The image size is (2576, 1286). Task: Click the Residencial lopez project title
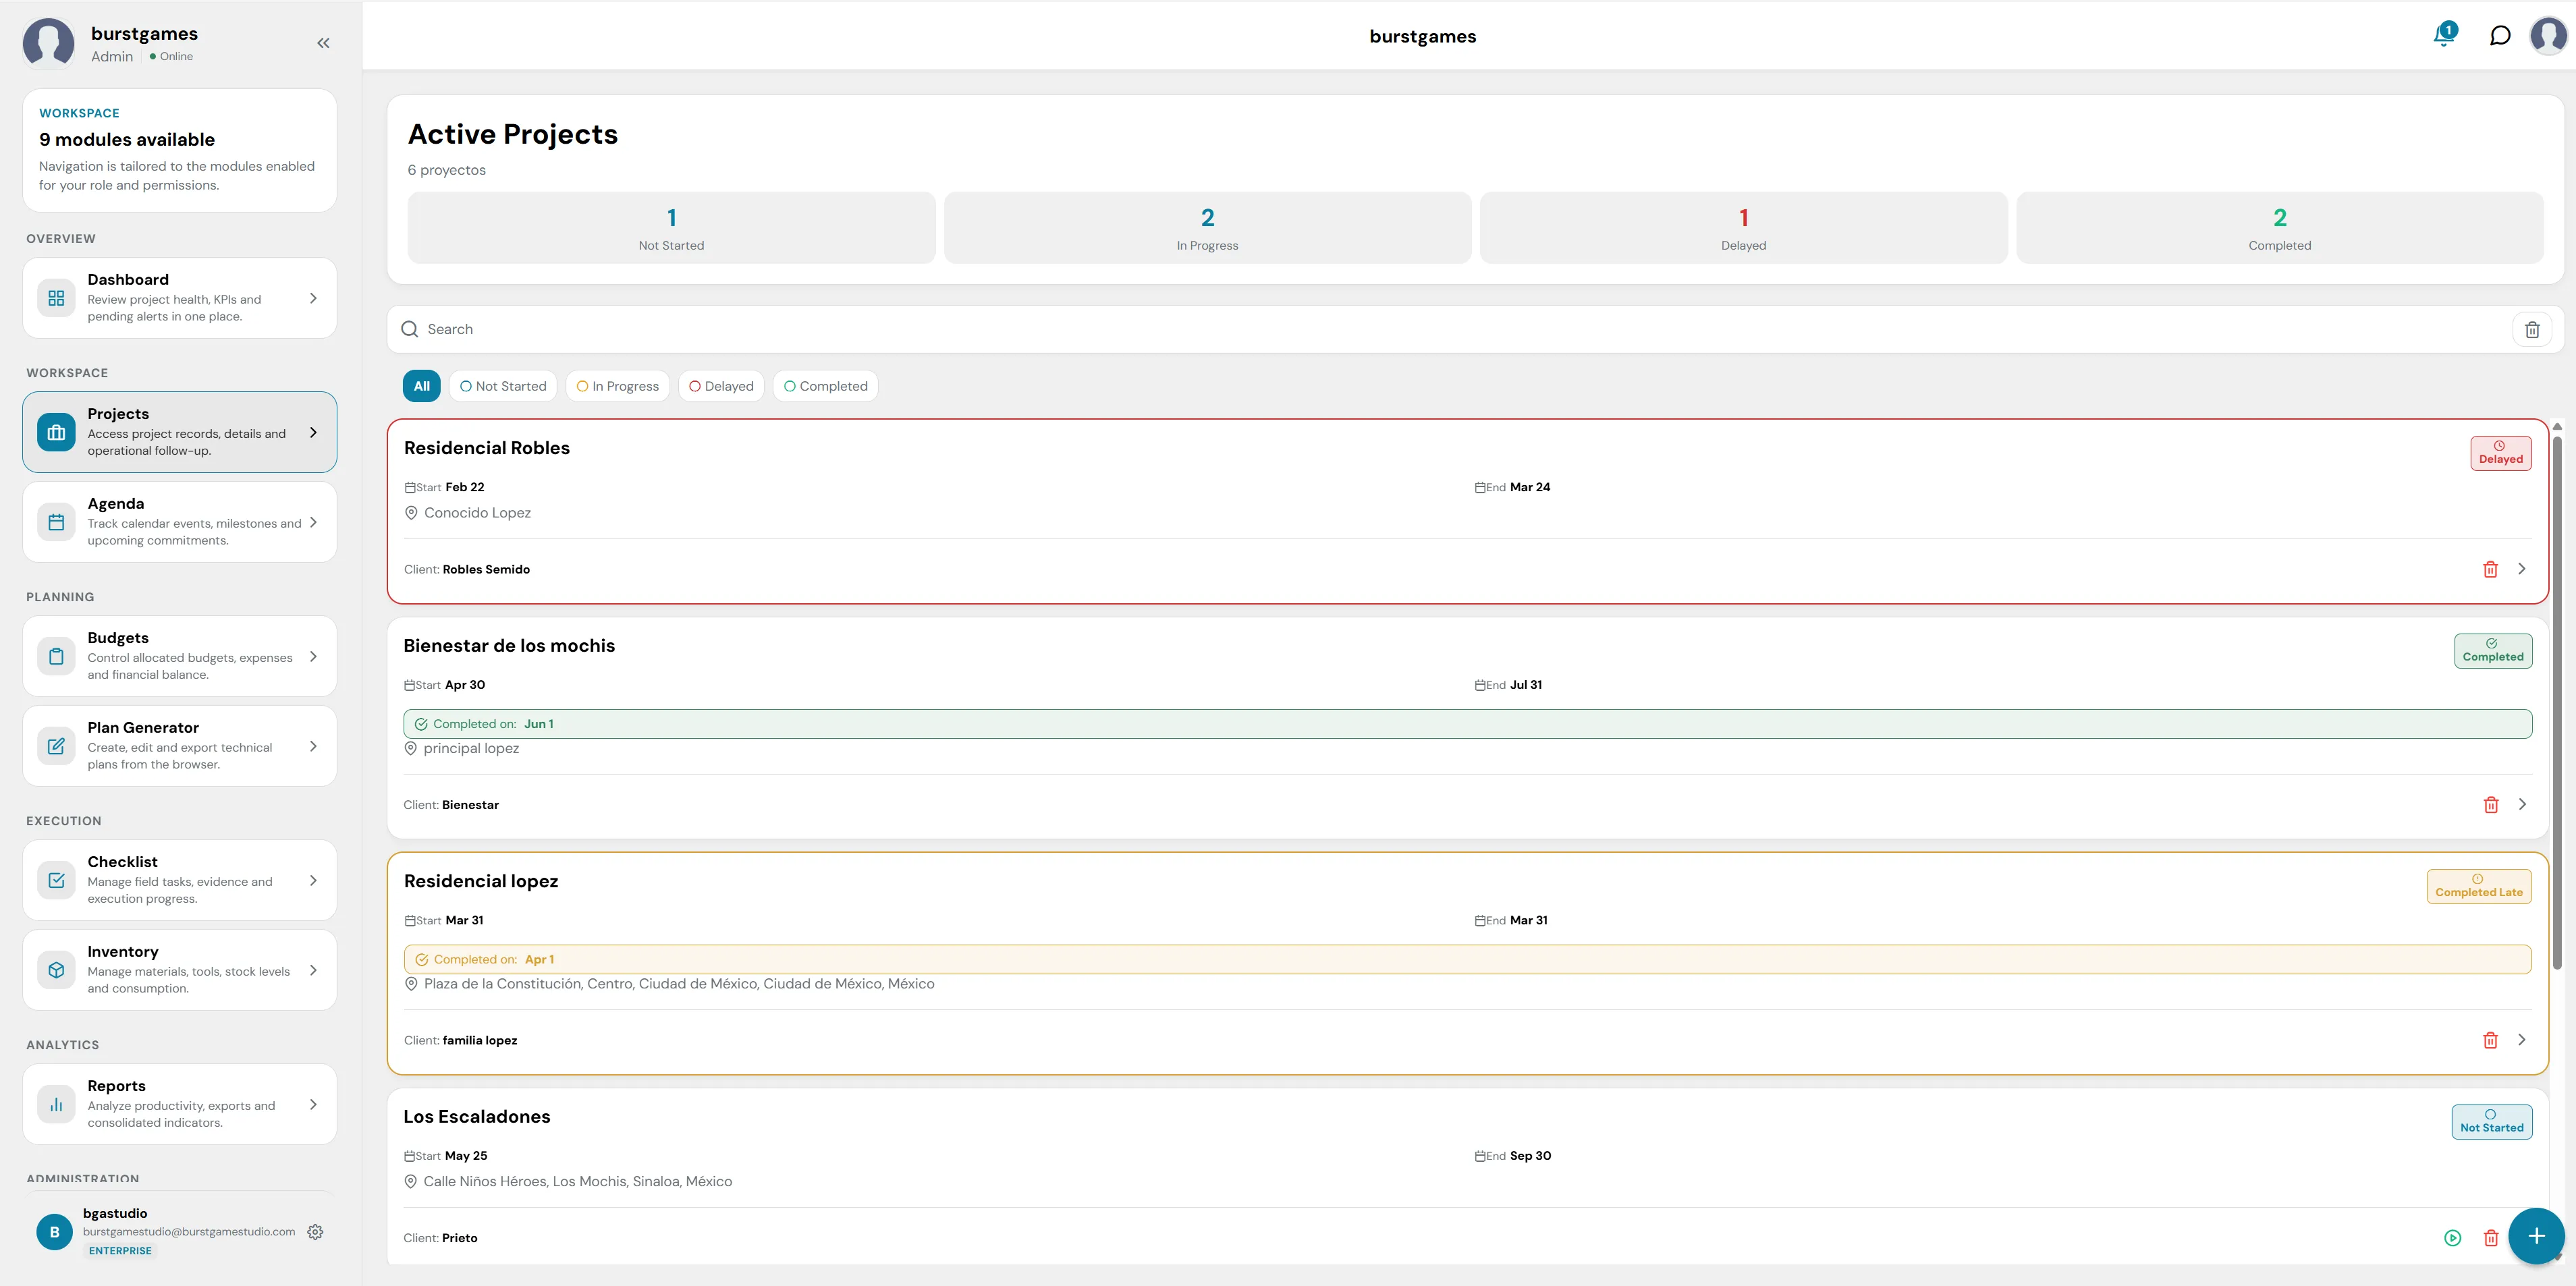coord(481,881)
